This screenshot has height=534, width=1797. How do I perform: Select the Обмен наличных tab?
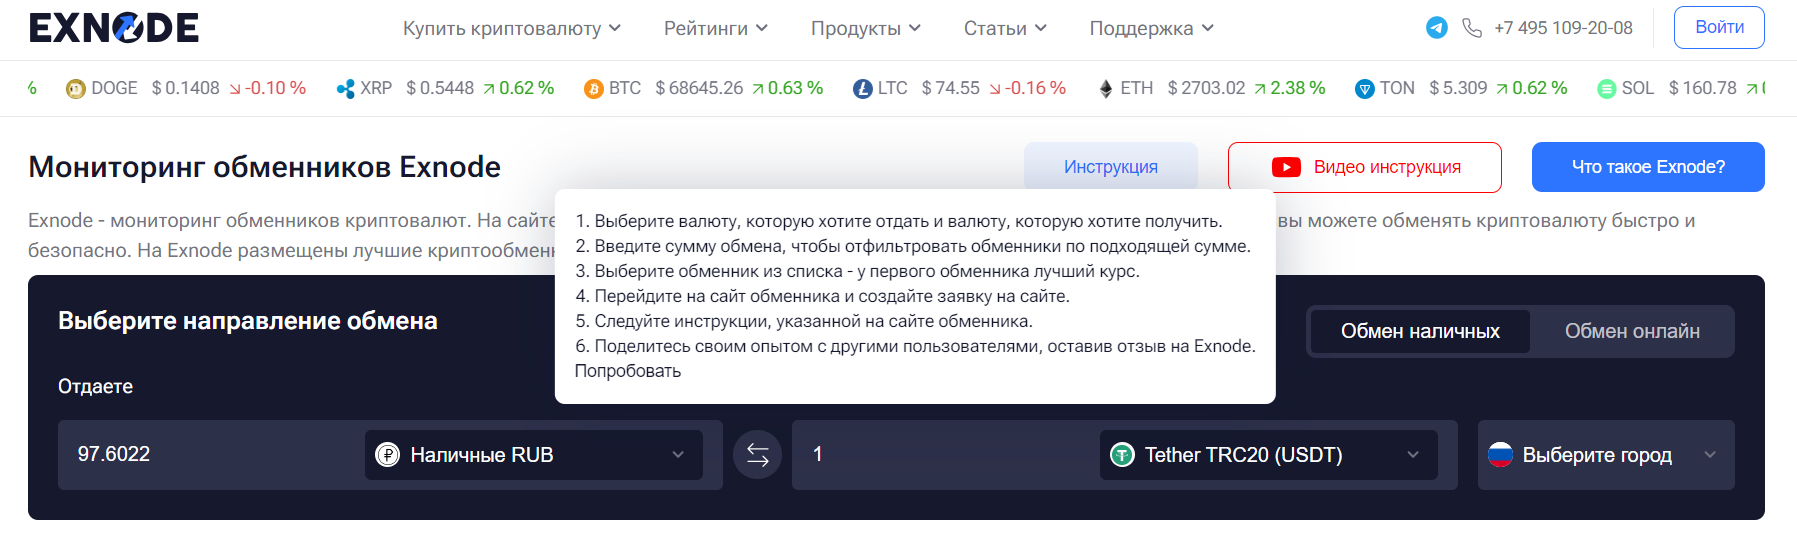1420,331
